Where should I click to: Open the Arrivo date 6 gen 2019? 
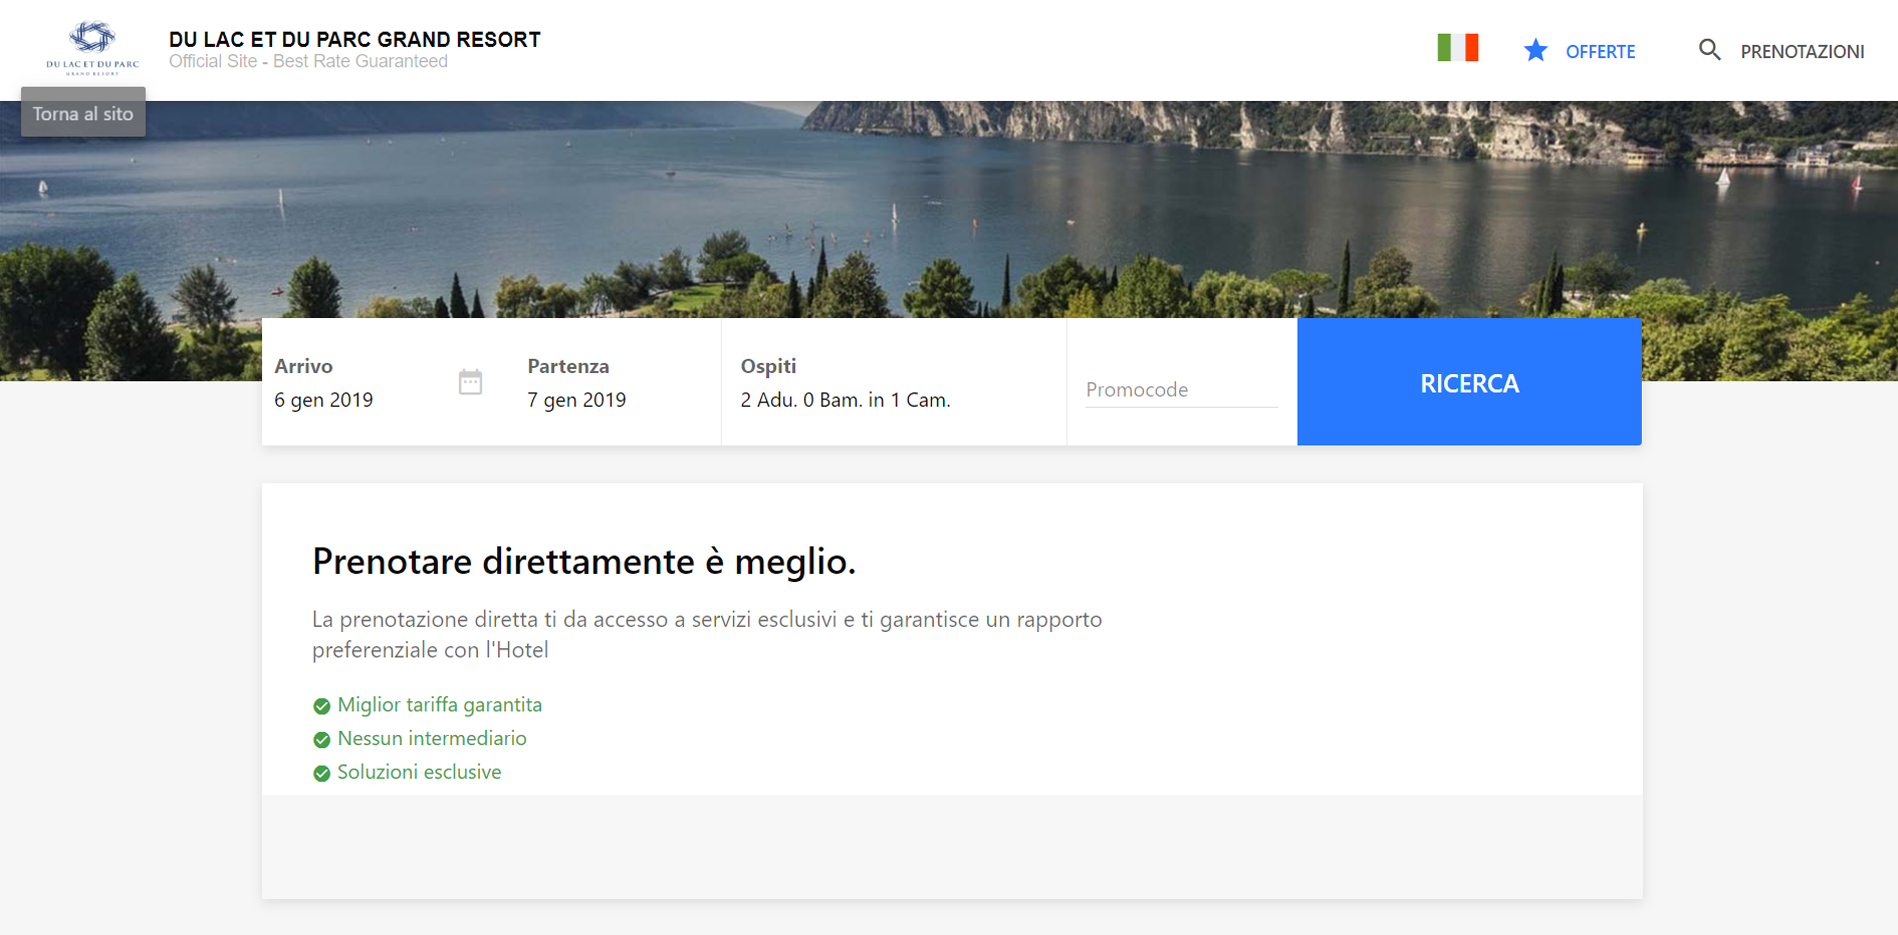coord(324,399)
